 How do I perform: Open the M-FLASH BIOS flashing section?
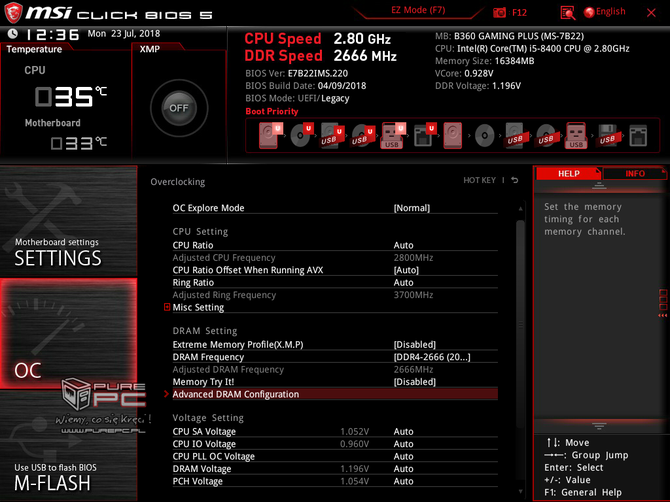tap(68, 446)
